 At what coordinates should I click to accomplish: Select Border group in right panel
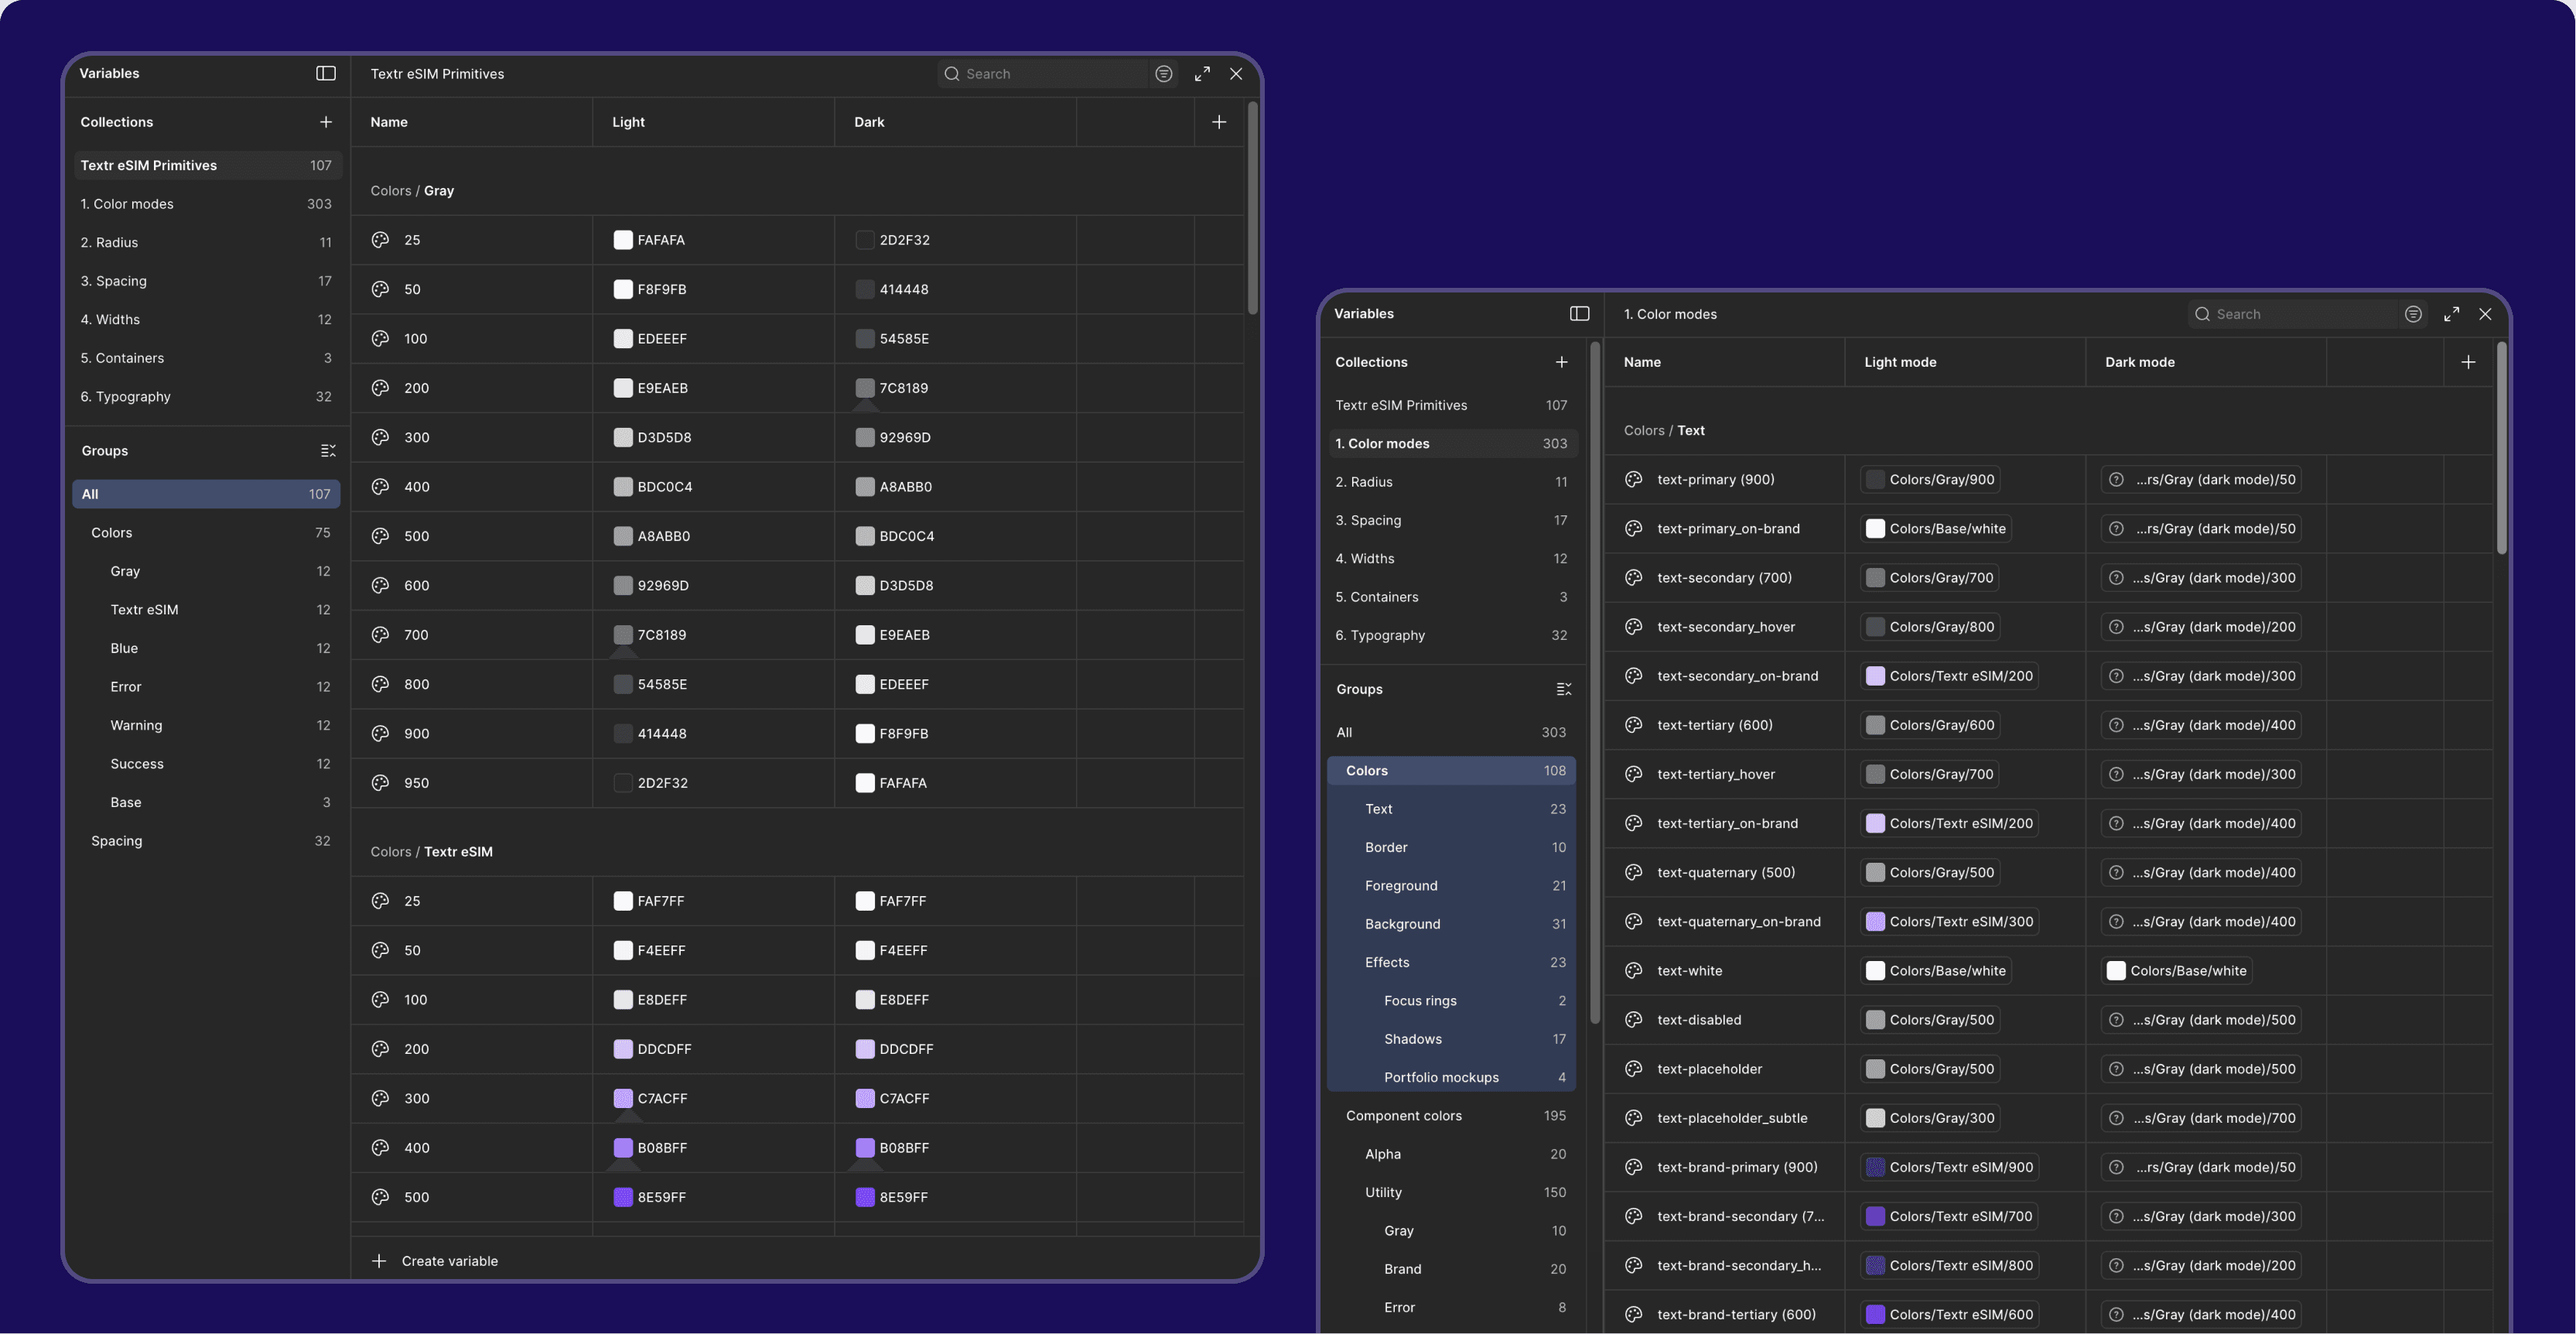pos(1385,847)
